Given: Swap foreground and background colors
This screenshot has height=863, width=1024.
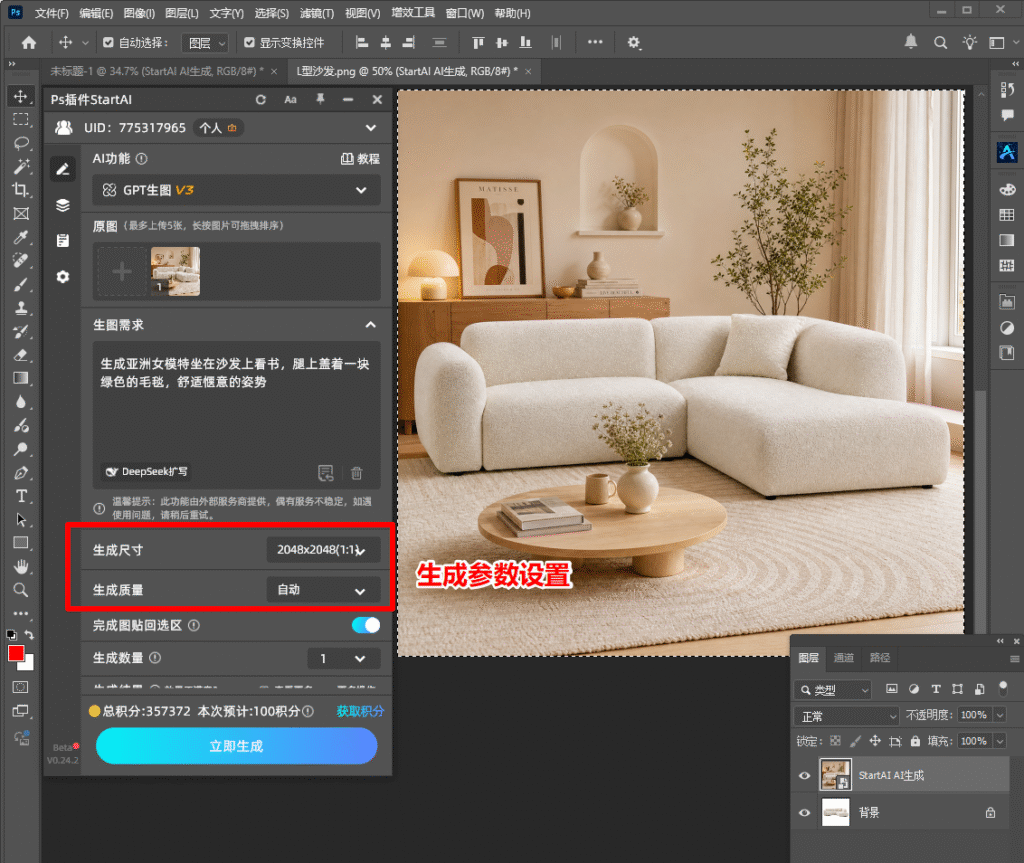Looking at the screenshot, I should pyautogui.click(x=29, y=634).
